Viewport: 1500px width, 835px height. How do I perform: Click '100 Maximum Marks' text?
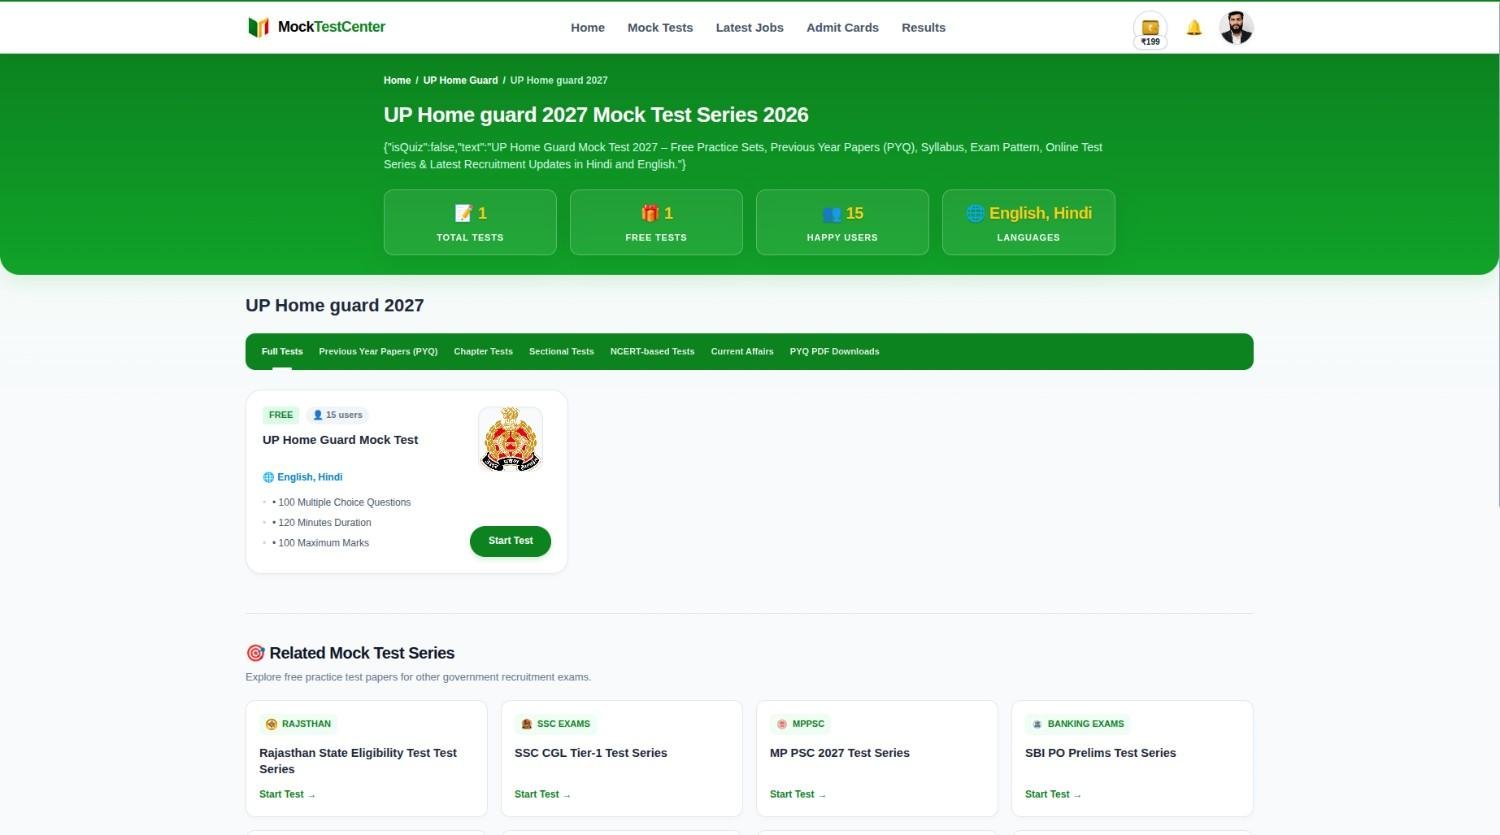pos(323,543)
